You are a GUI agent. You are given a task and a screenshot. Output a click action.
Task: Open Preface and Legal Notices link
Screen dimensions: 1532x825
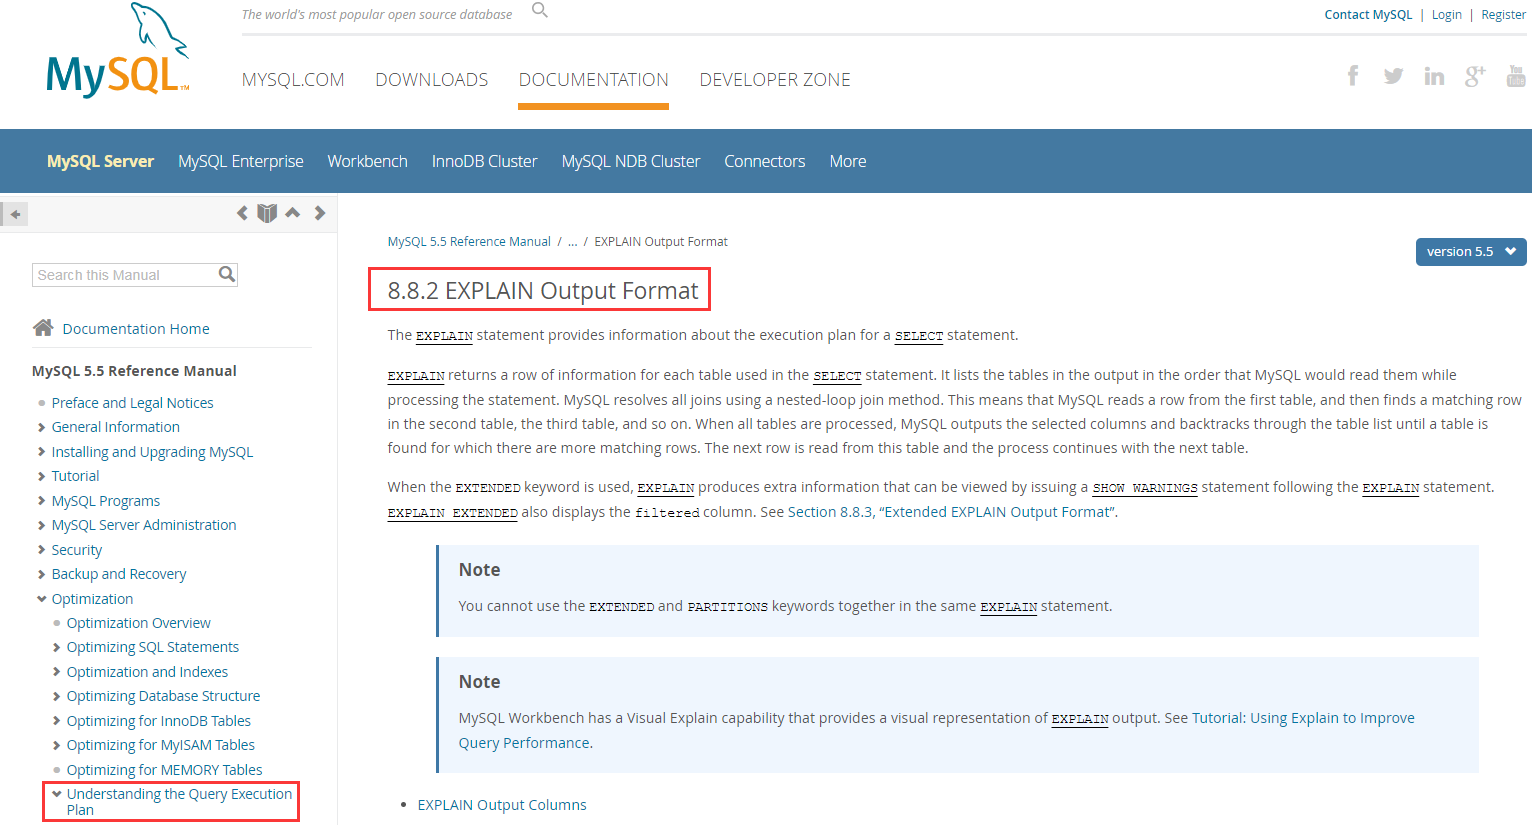pyautogui.click(x=133, y=403)
